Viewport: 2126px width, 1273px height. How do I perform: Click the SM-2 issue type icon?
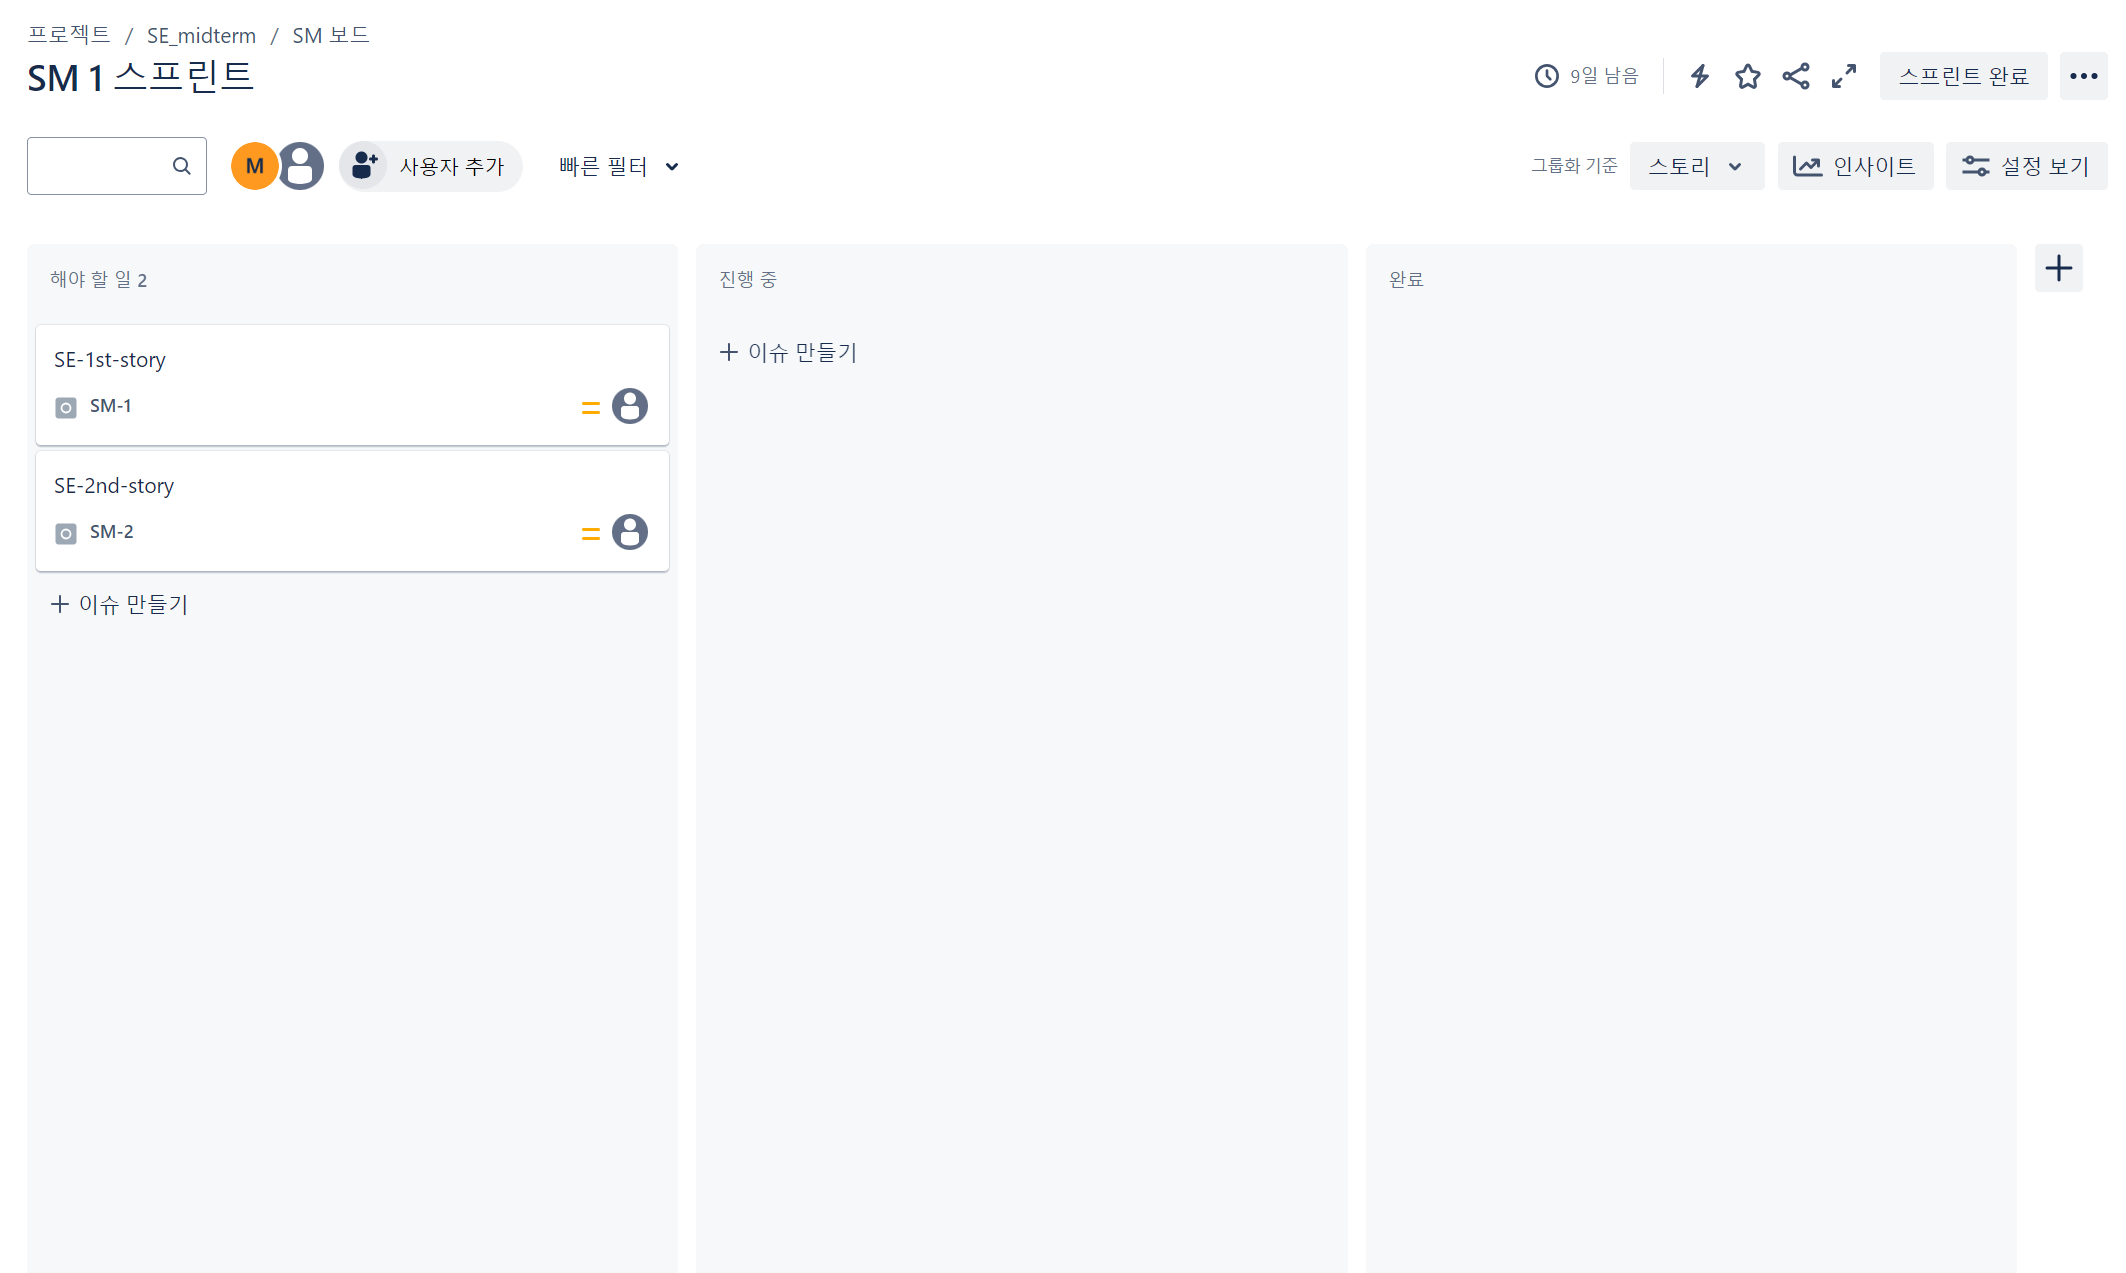click(x=66, y=533)
